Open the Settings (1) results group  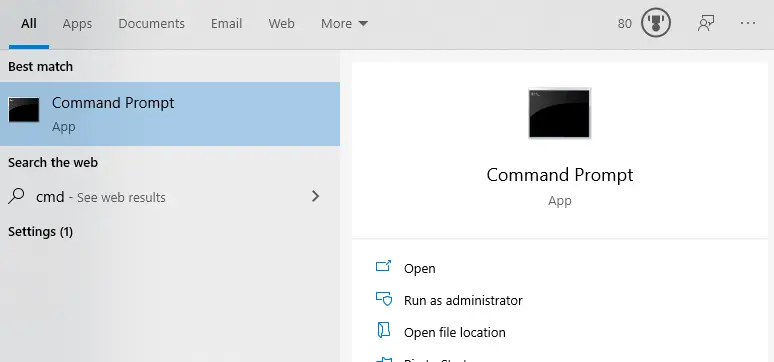coord(40,231)
